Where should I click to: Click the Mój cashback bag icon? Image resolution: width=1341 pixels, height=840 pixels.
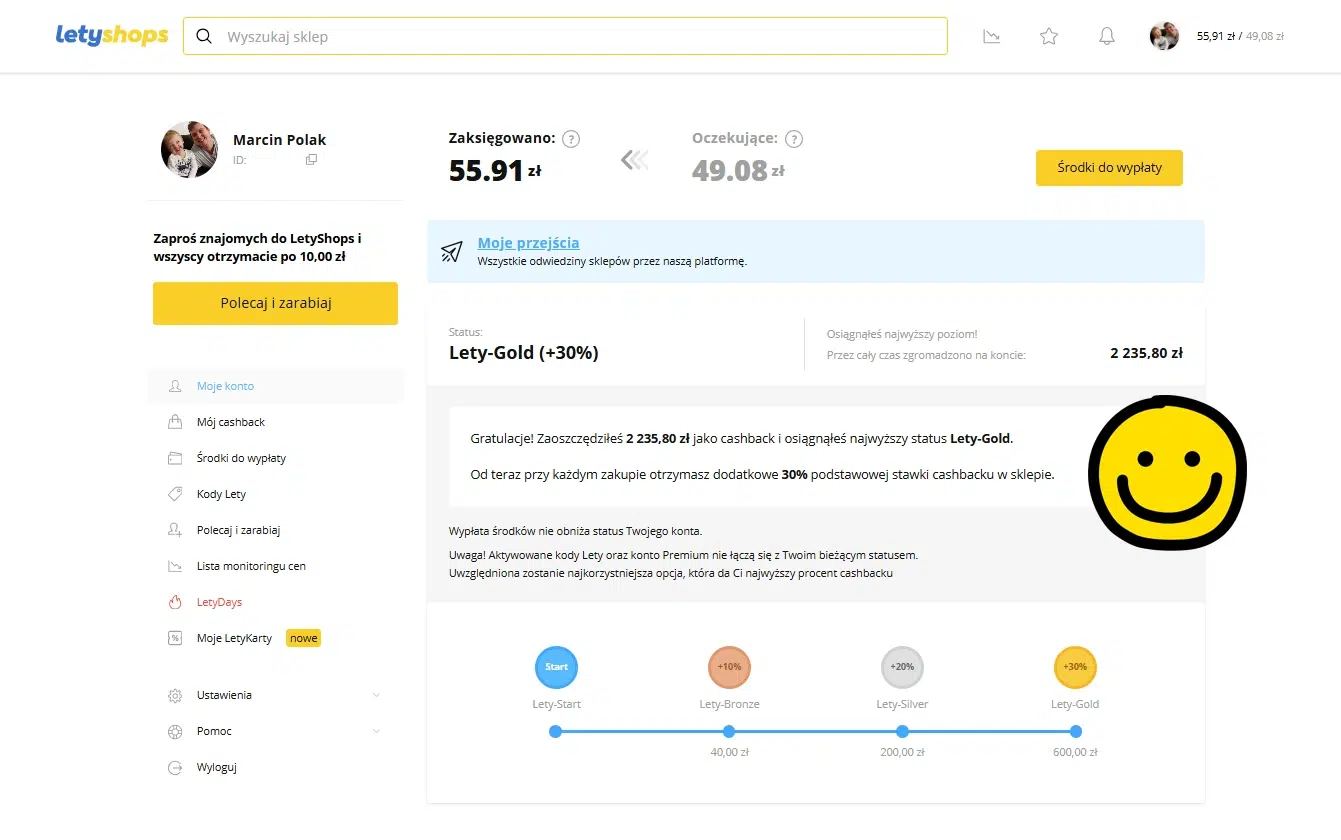tap(175, 422)
